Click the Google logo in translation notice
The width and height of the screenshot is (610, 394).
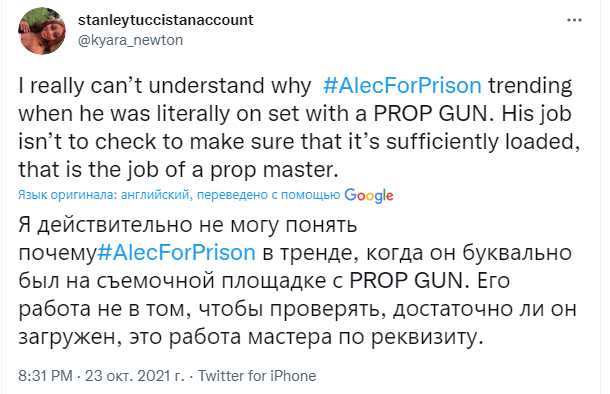click(369, 196)
